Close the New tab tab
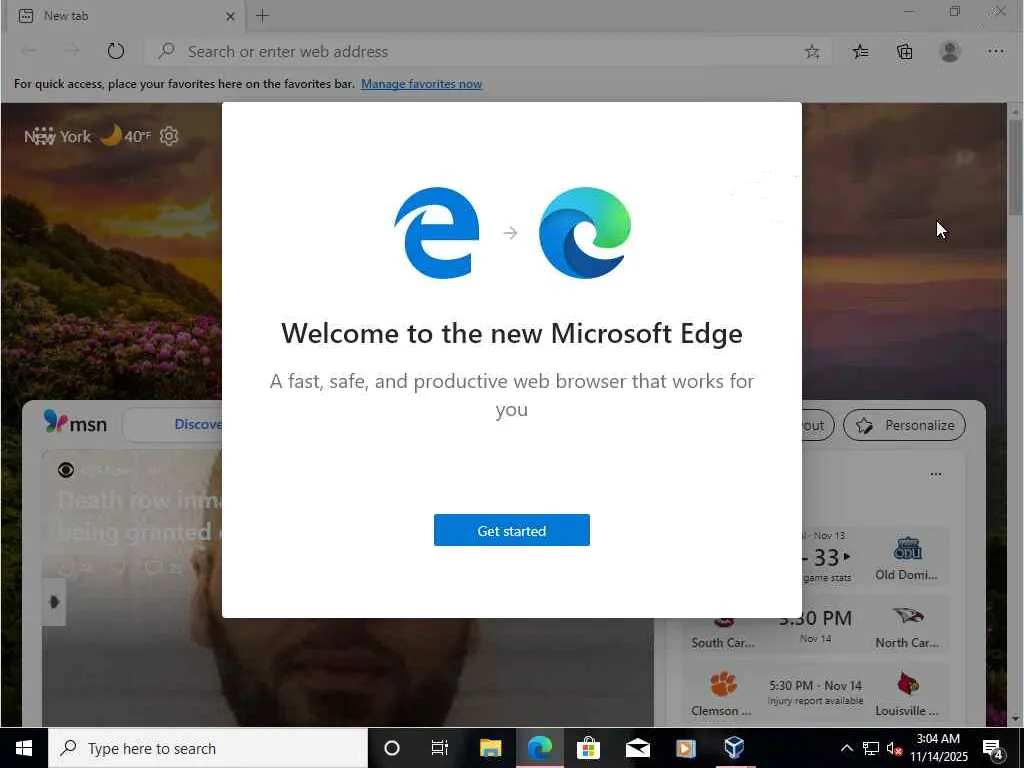The image size is (1024, 768). (230, 16)
